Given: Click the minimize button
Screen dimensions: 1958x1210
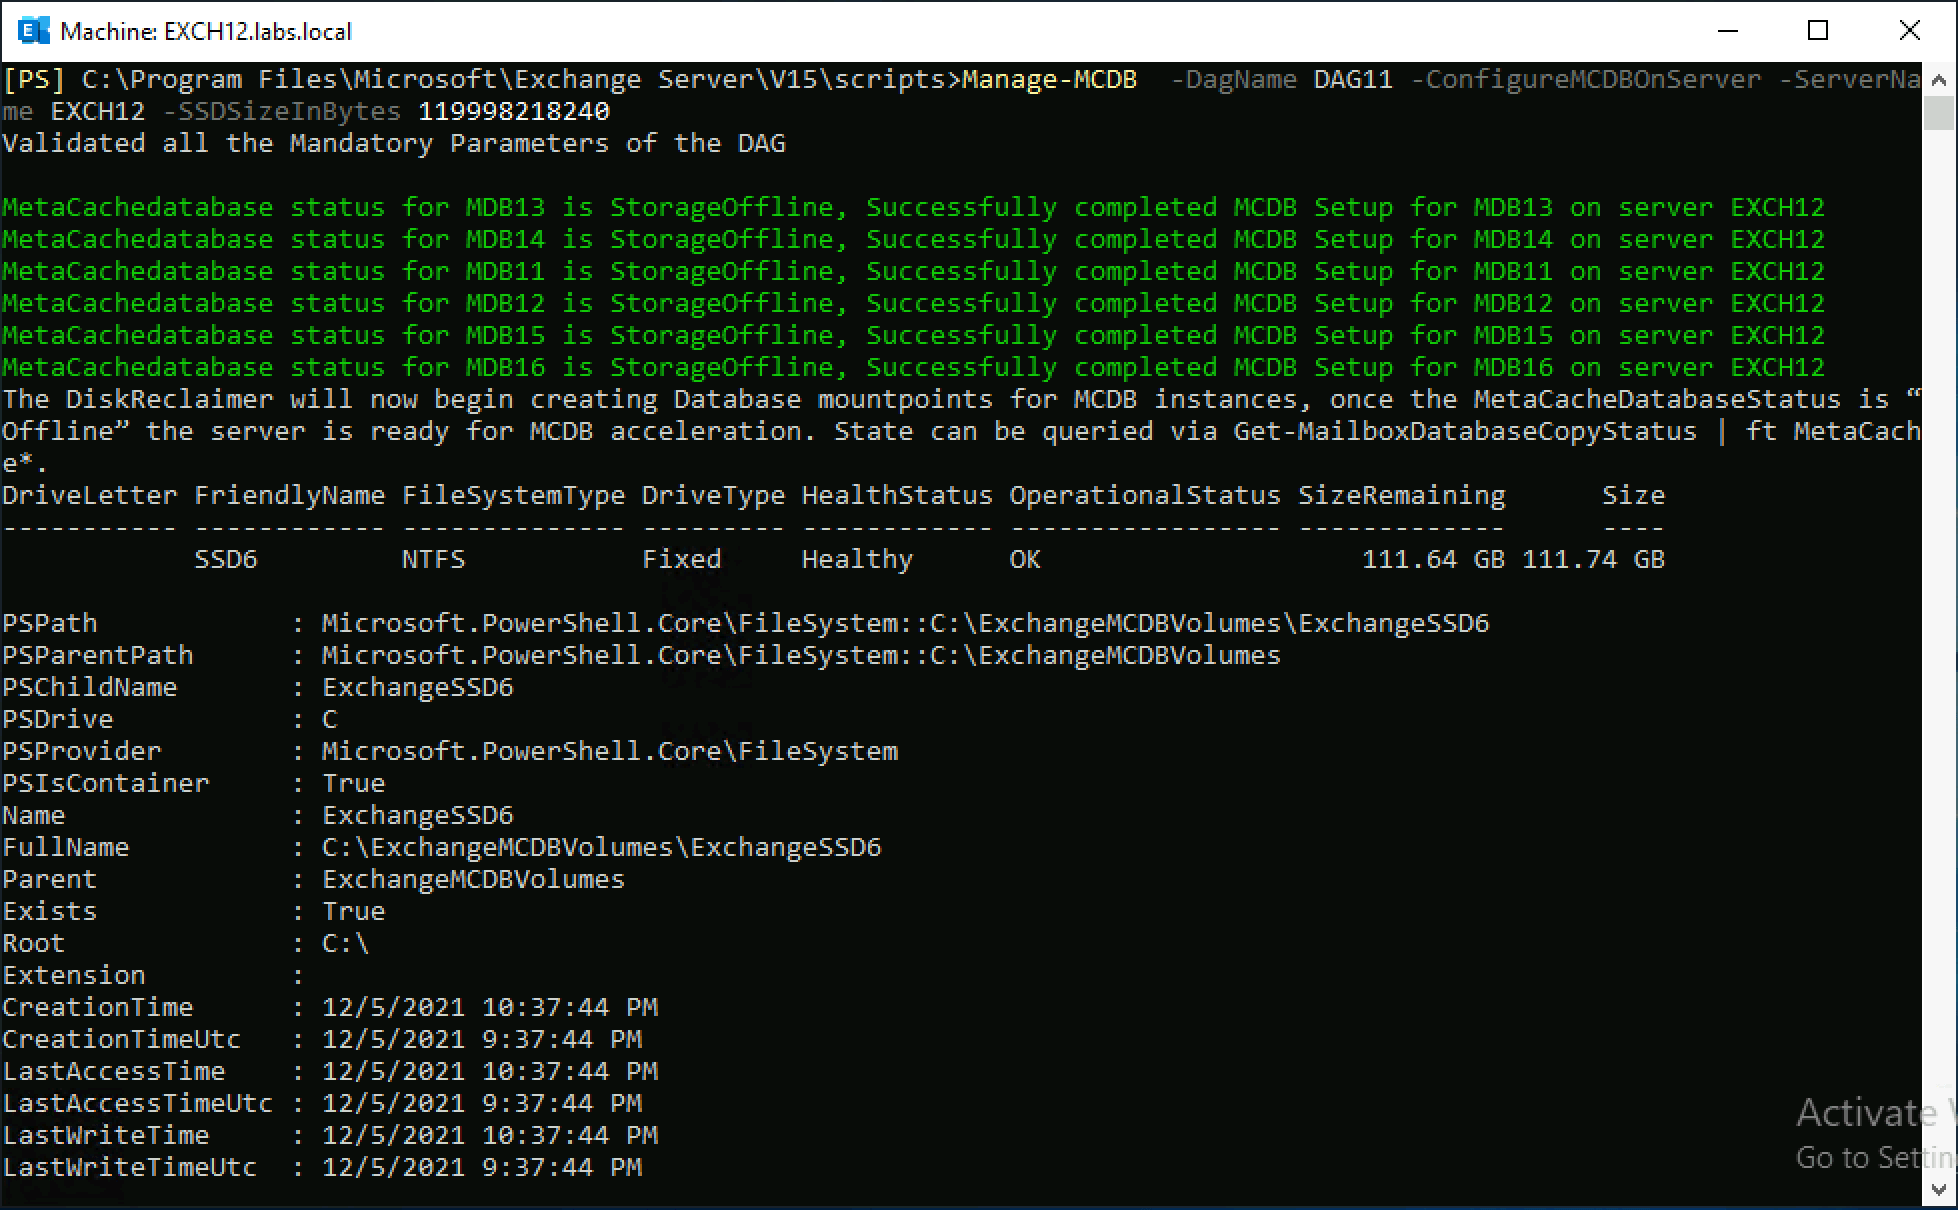Looking at the screenshot, I should pyautogui.click(x=1728, y=31).
